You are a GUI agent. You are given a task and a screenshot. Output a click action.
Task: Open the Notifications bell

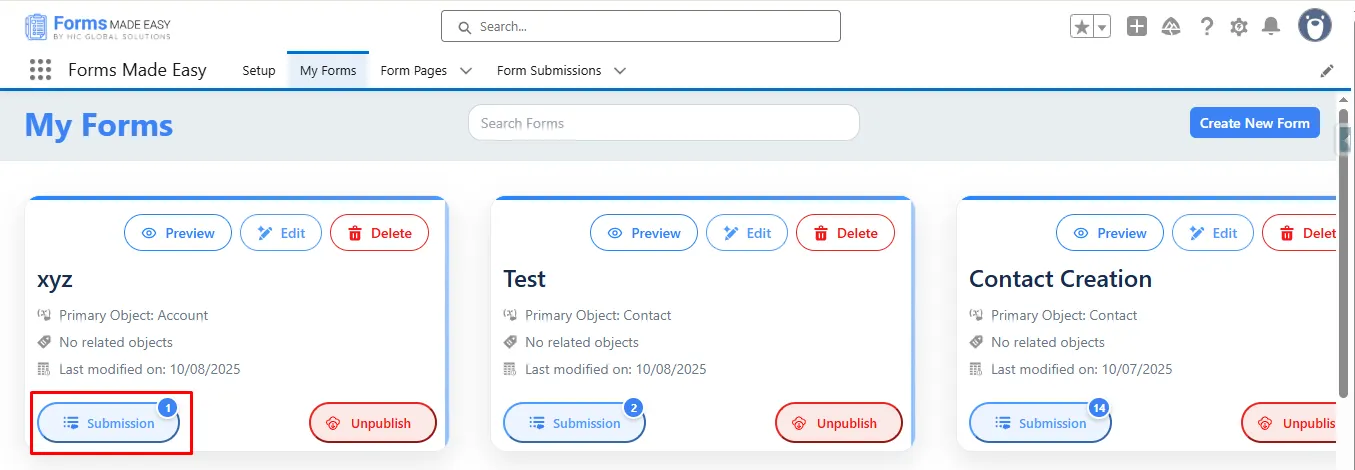[1271, 27]
